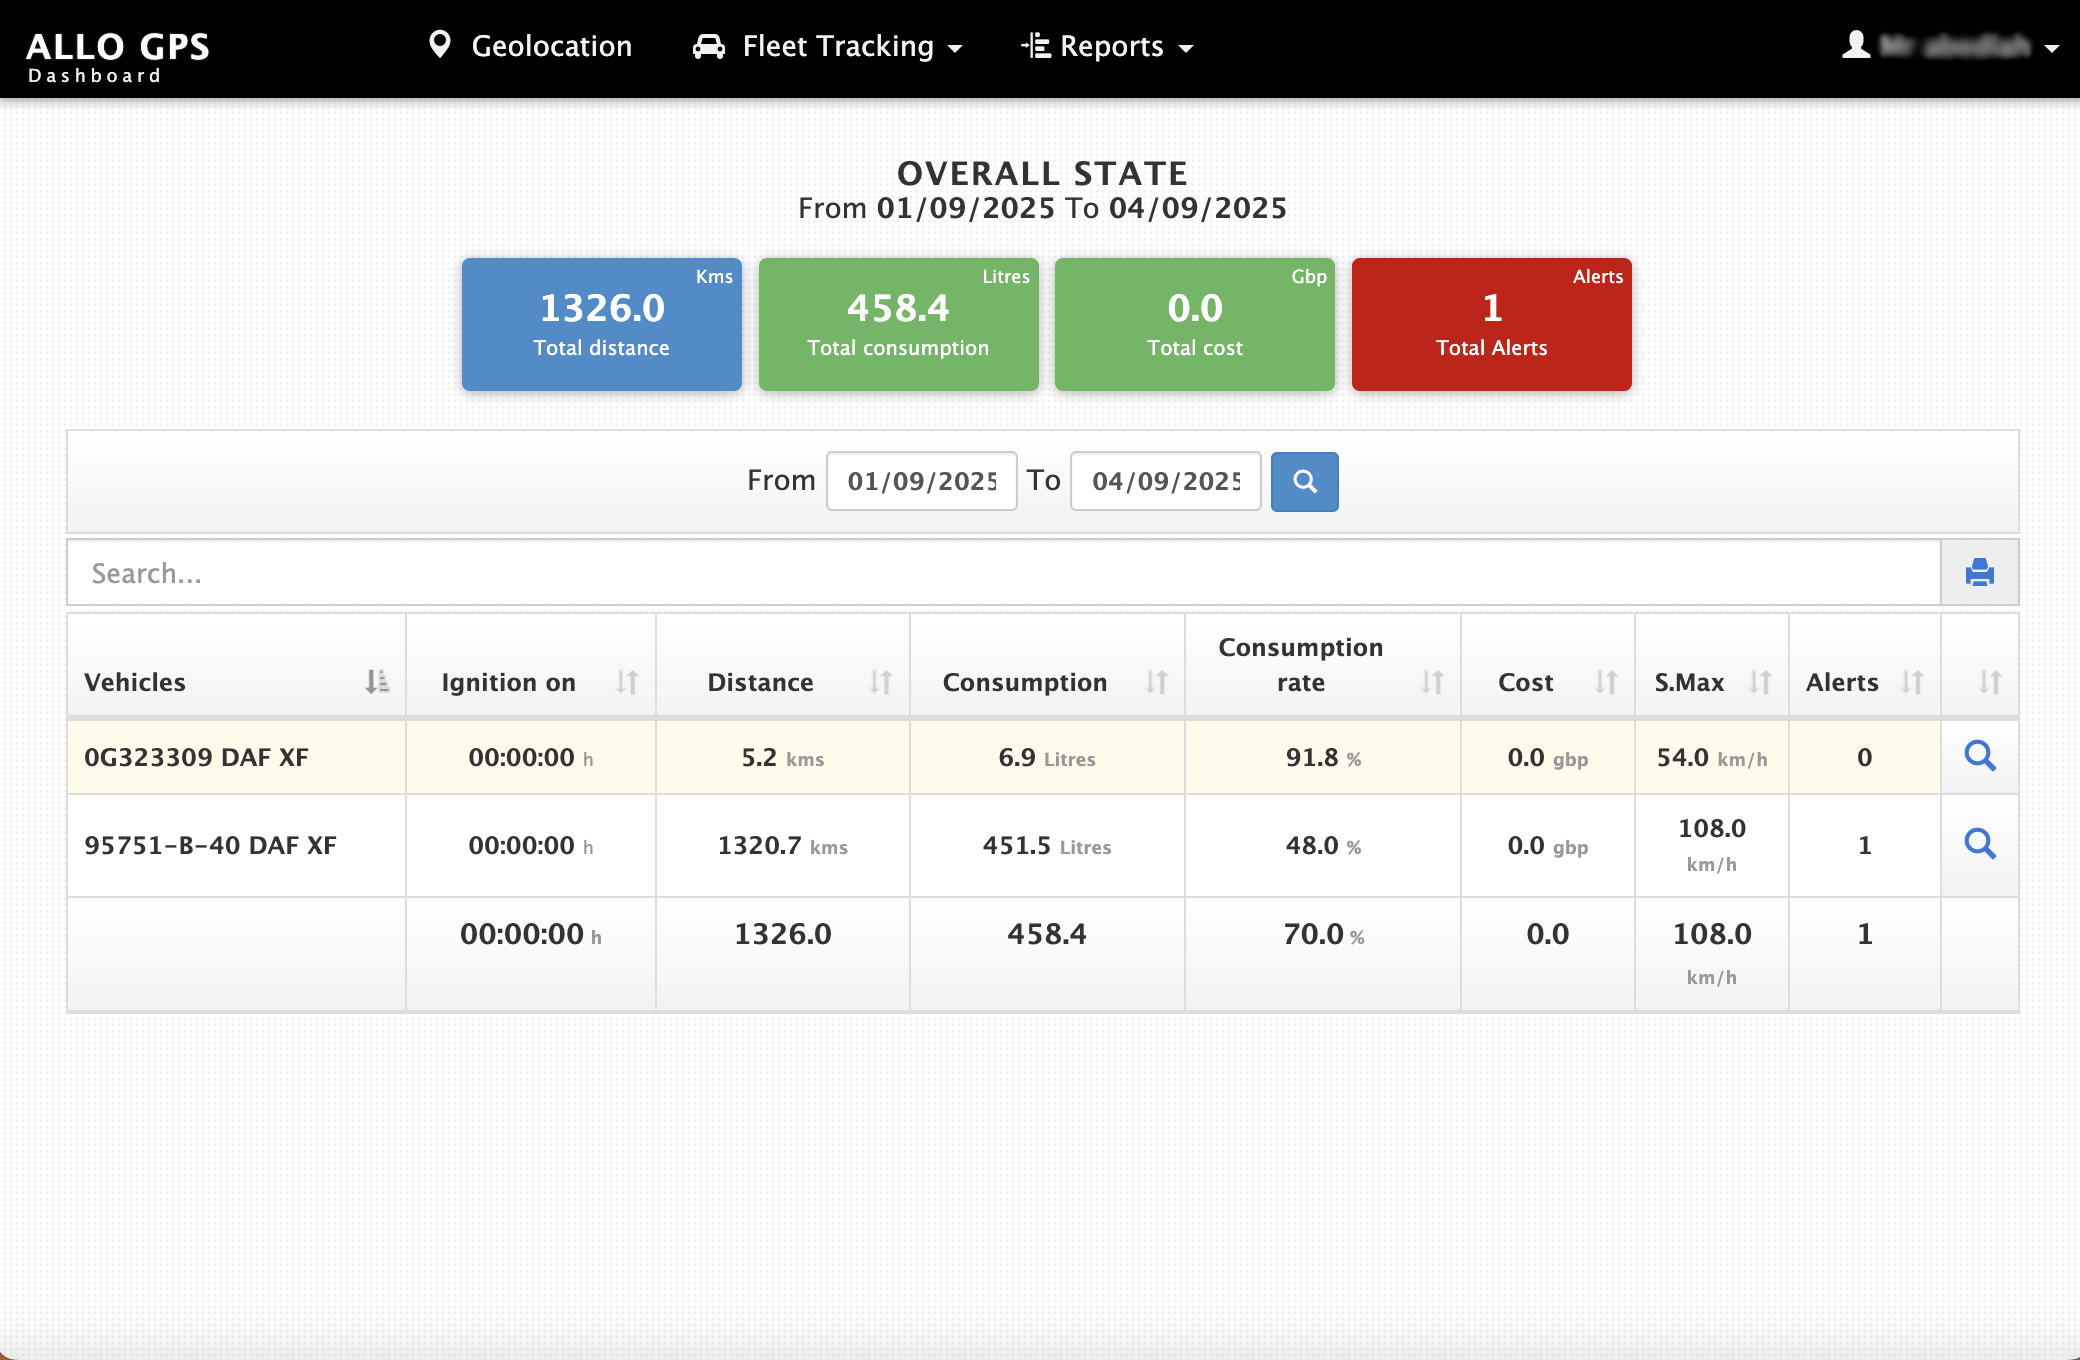Viewport: 2080px width, 1360px height.
Task: Click the blue date range search button
Action: (1304, 482)
